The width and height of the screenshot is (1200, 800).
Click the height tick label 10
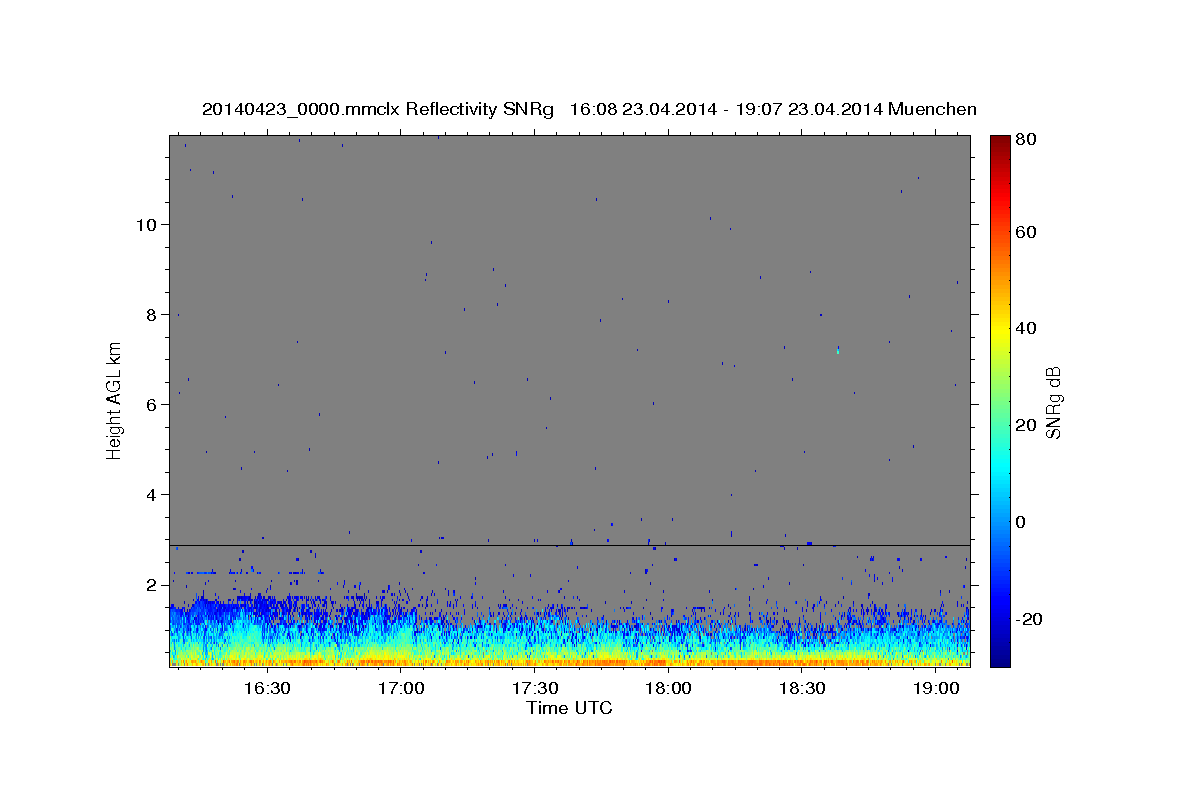coord(147,224)
